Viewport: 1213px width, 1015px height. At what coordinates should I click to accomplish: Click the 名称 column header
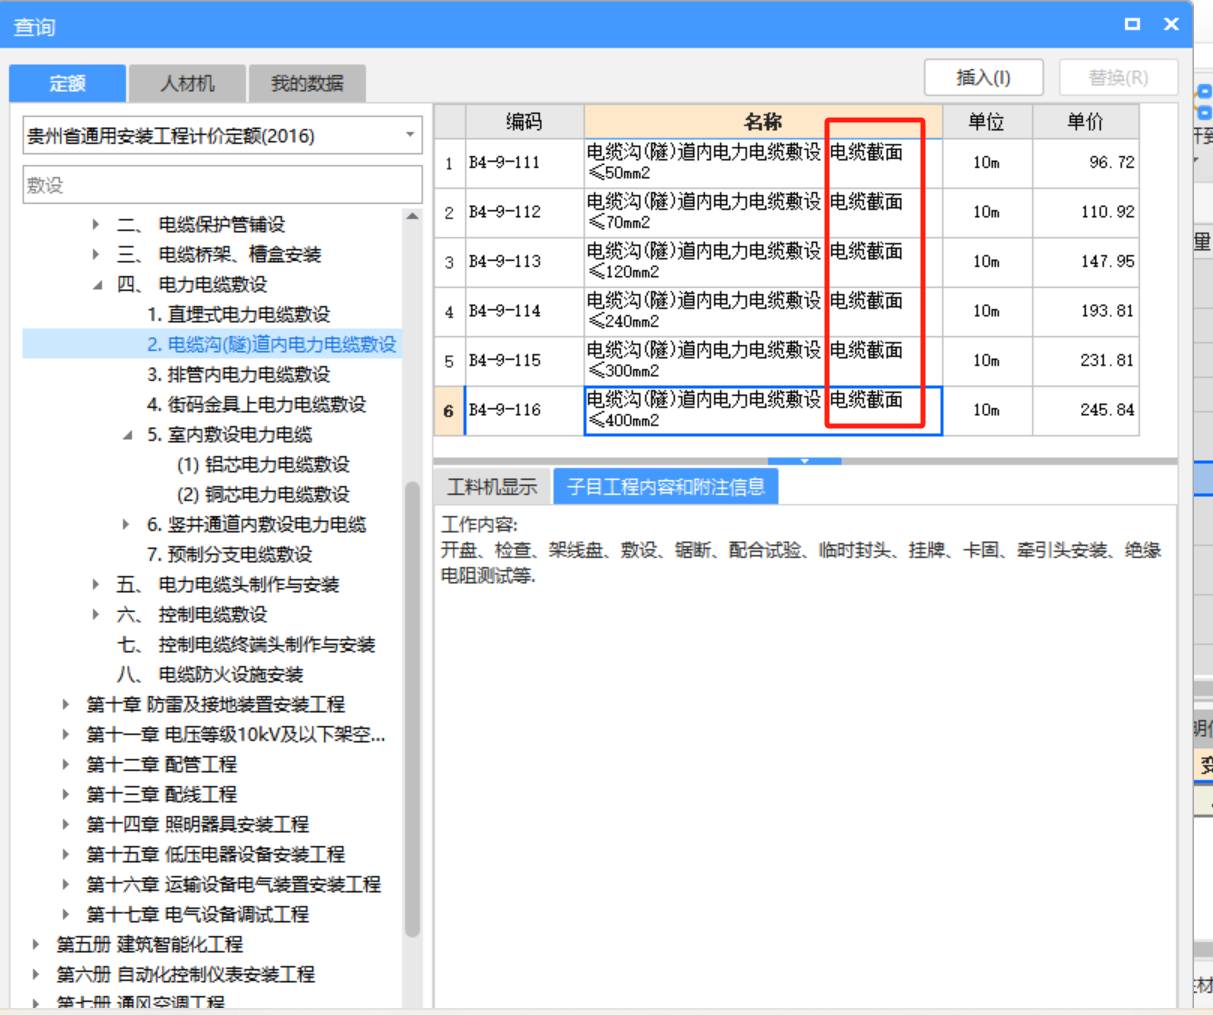coord(763,122)
